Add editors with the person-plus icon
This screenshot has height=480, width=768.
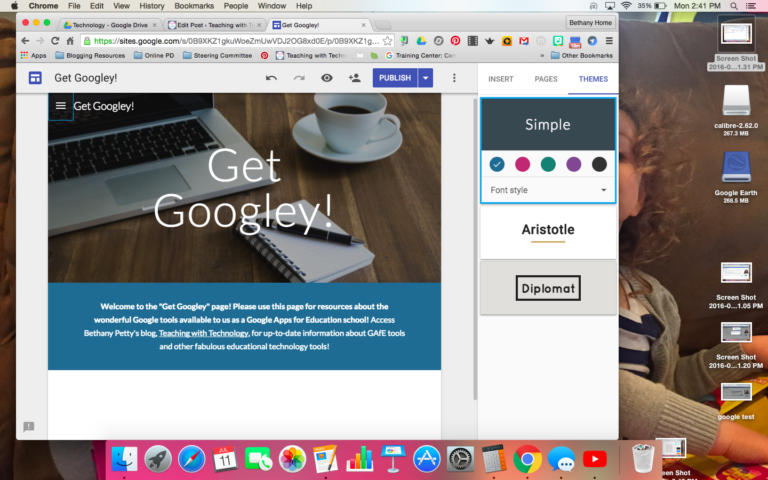354,78
